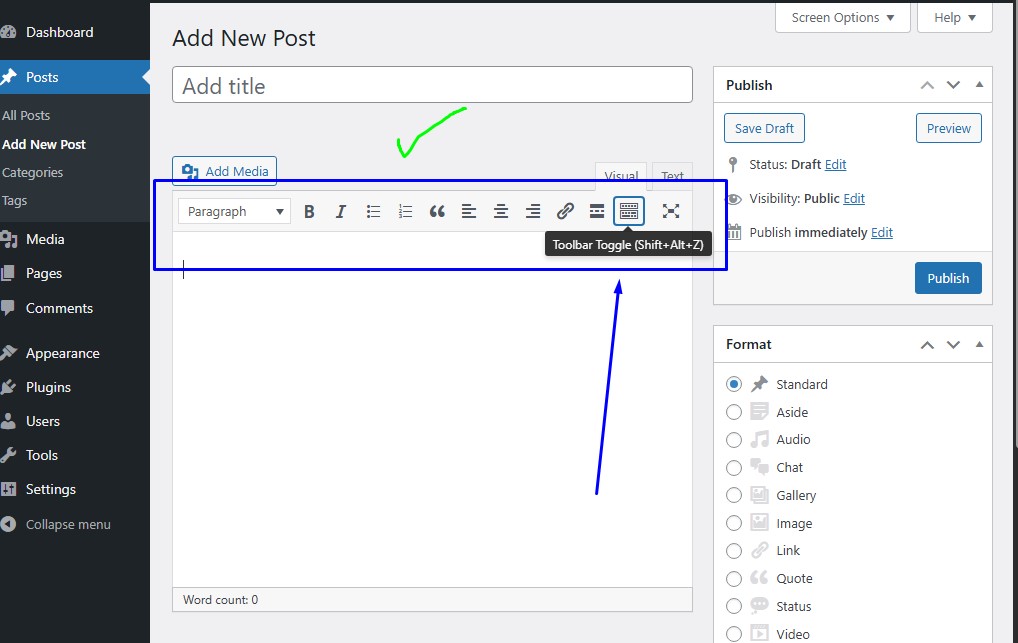The image size is (1018, 643).
Task: Open distraction-free fullscreen writing mode
Action: 671,211
